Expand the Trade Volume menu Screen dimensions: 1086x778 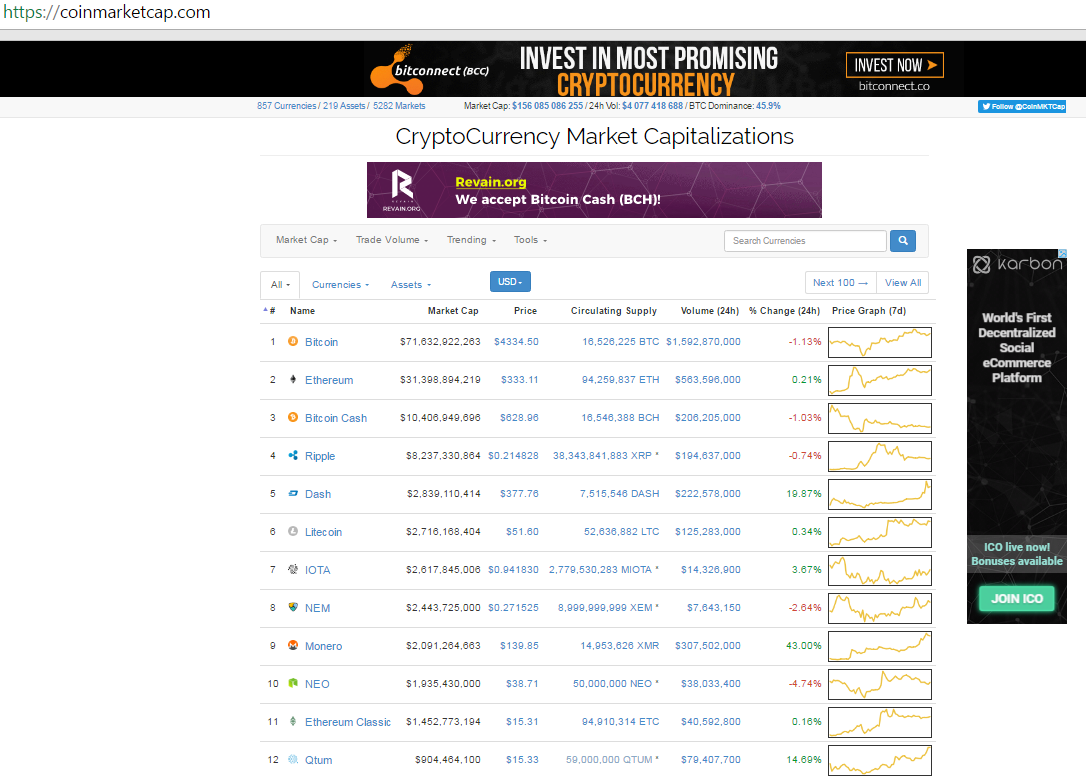[x=392, y=240]
